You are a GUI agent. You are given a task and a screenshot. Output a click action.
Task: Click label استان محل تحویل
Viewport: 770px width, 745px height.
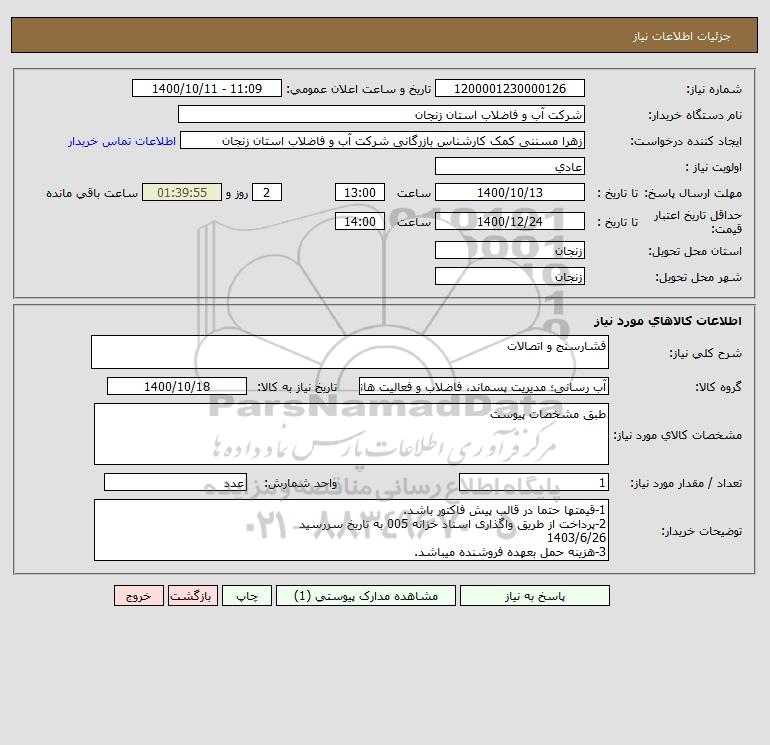(x=695, y=251)
